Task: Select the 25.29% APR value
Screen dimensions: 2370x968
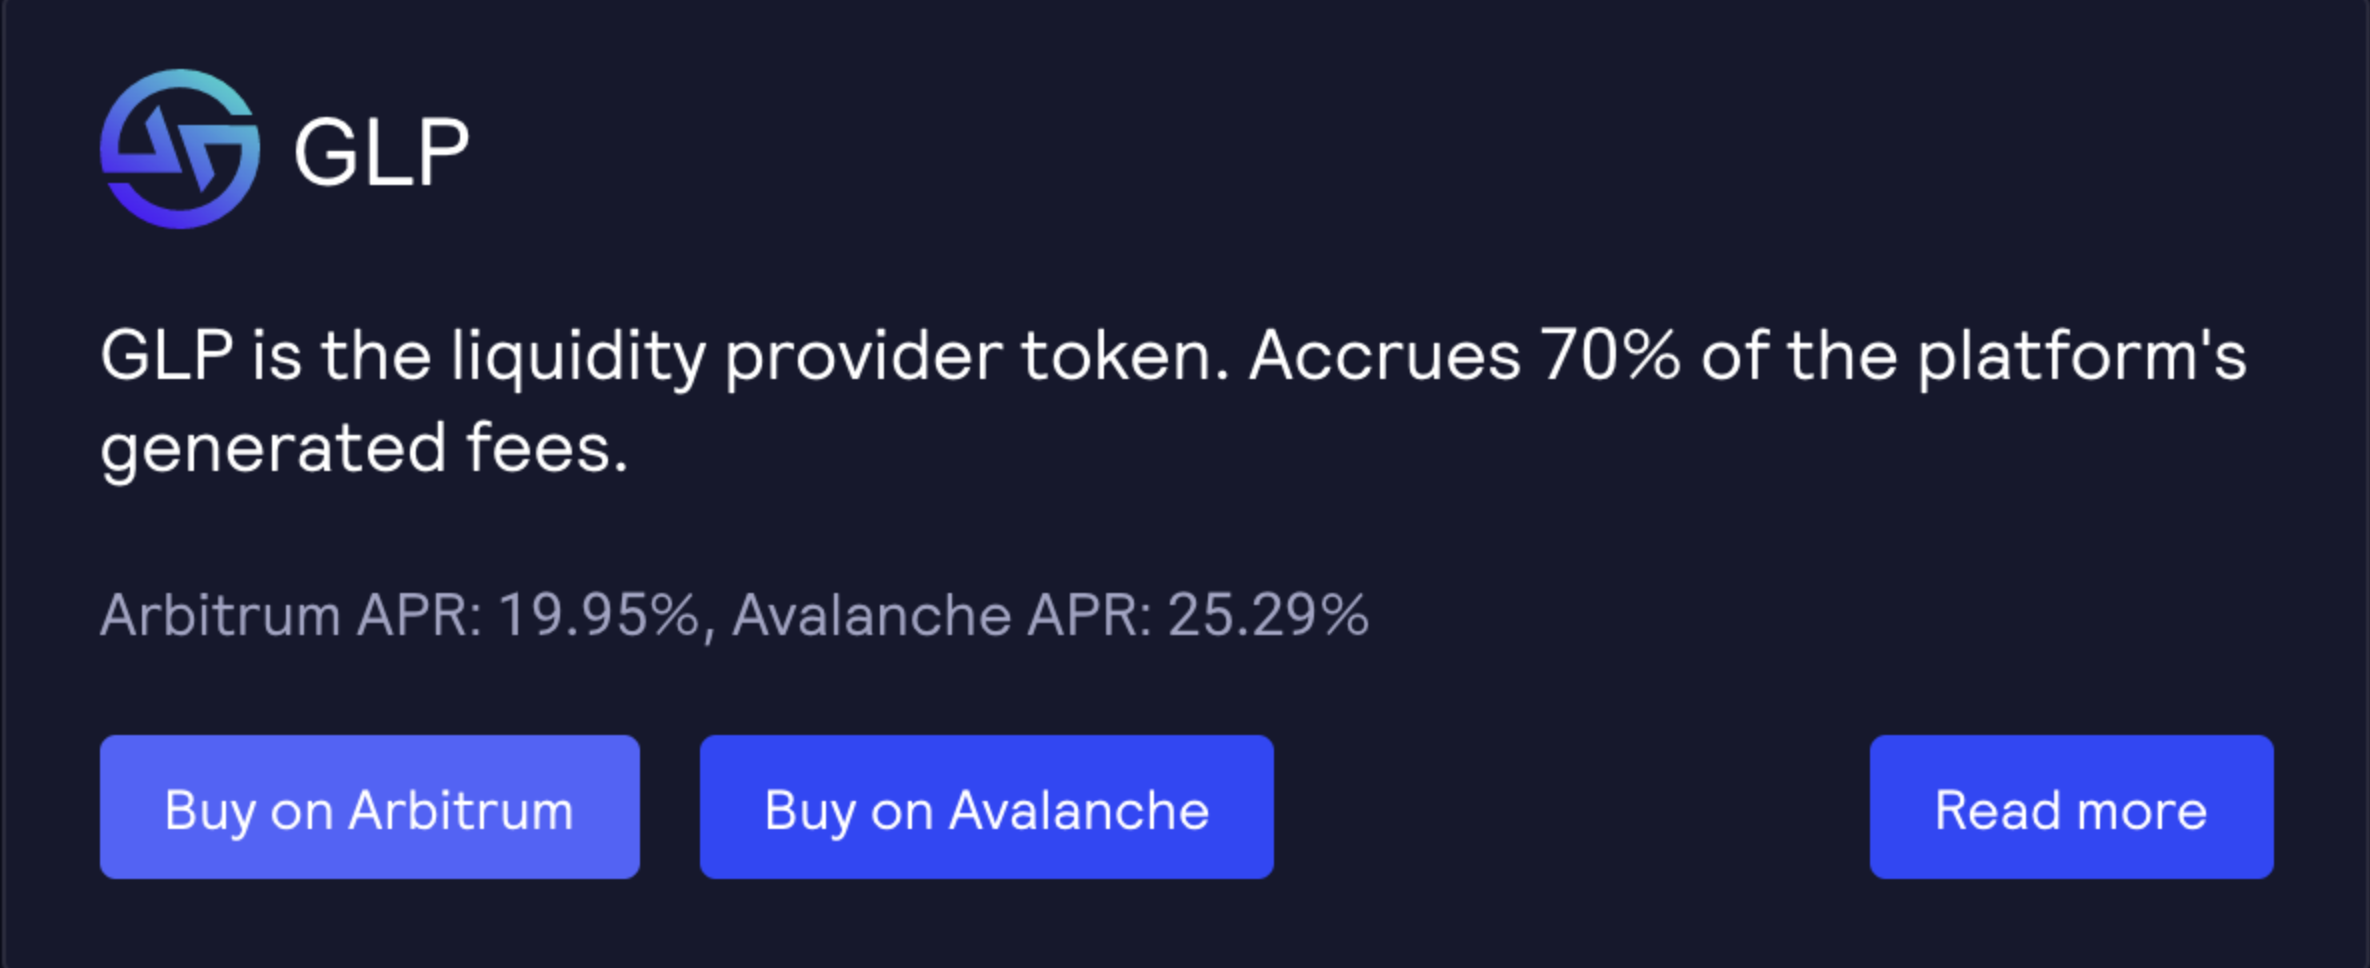Action: 1268,614
